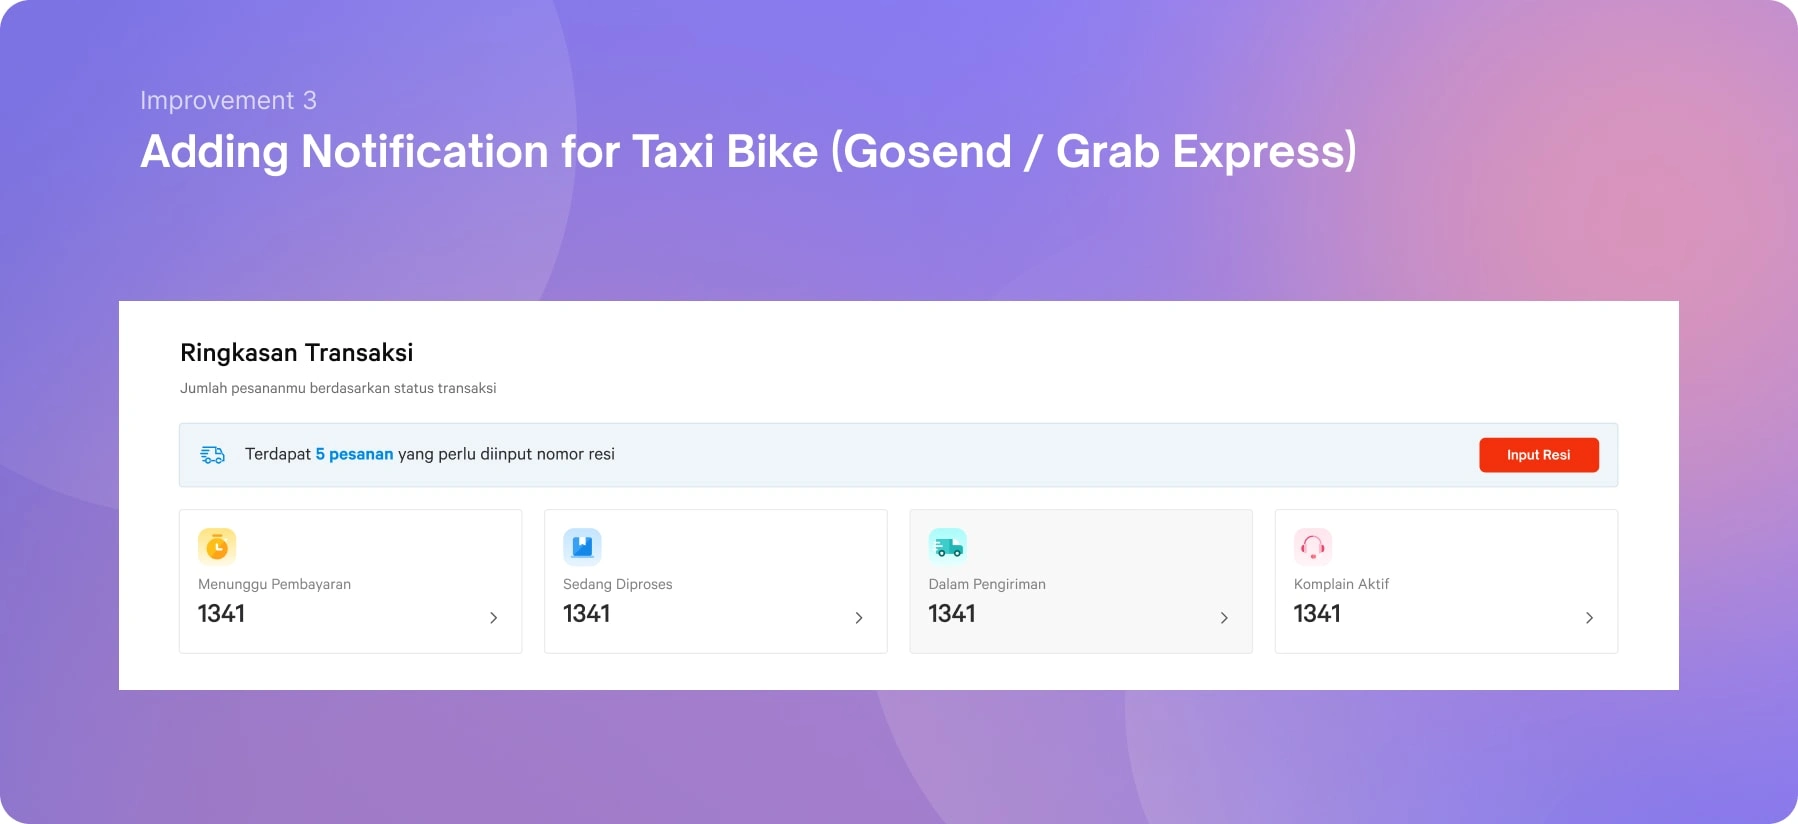Open Komplain Aktif via its chevron arrow
The height and width of the screenshot is (824, 1798).
click(x=1589, y=618)
